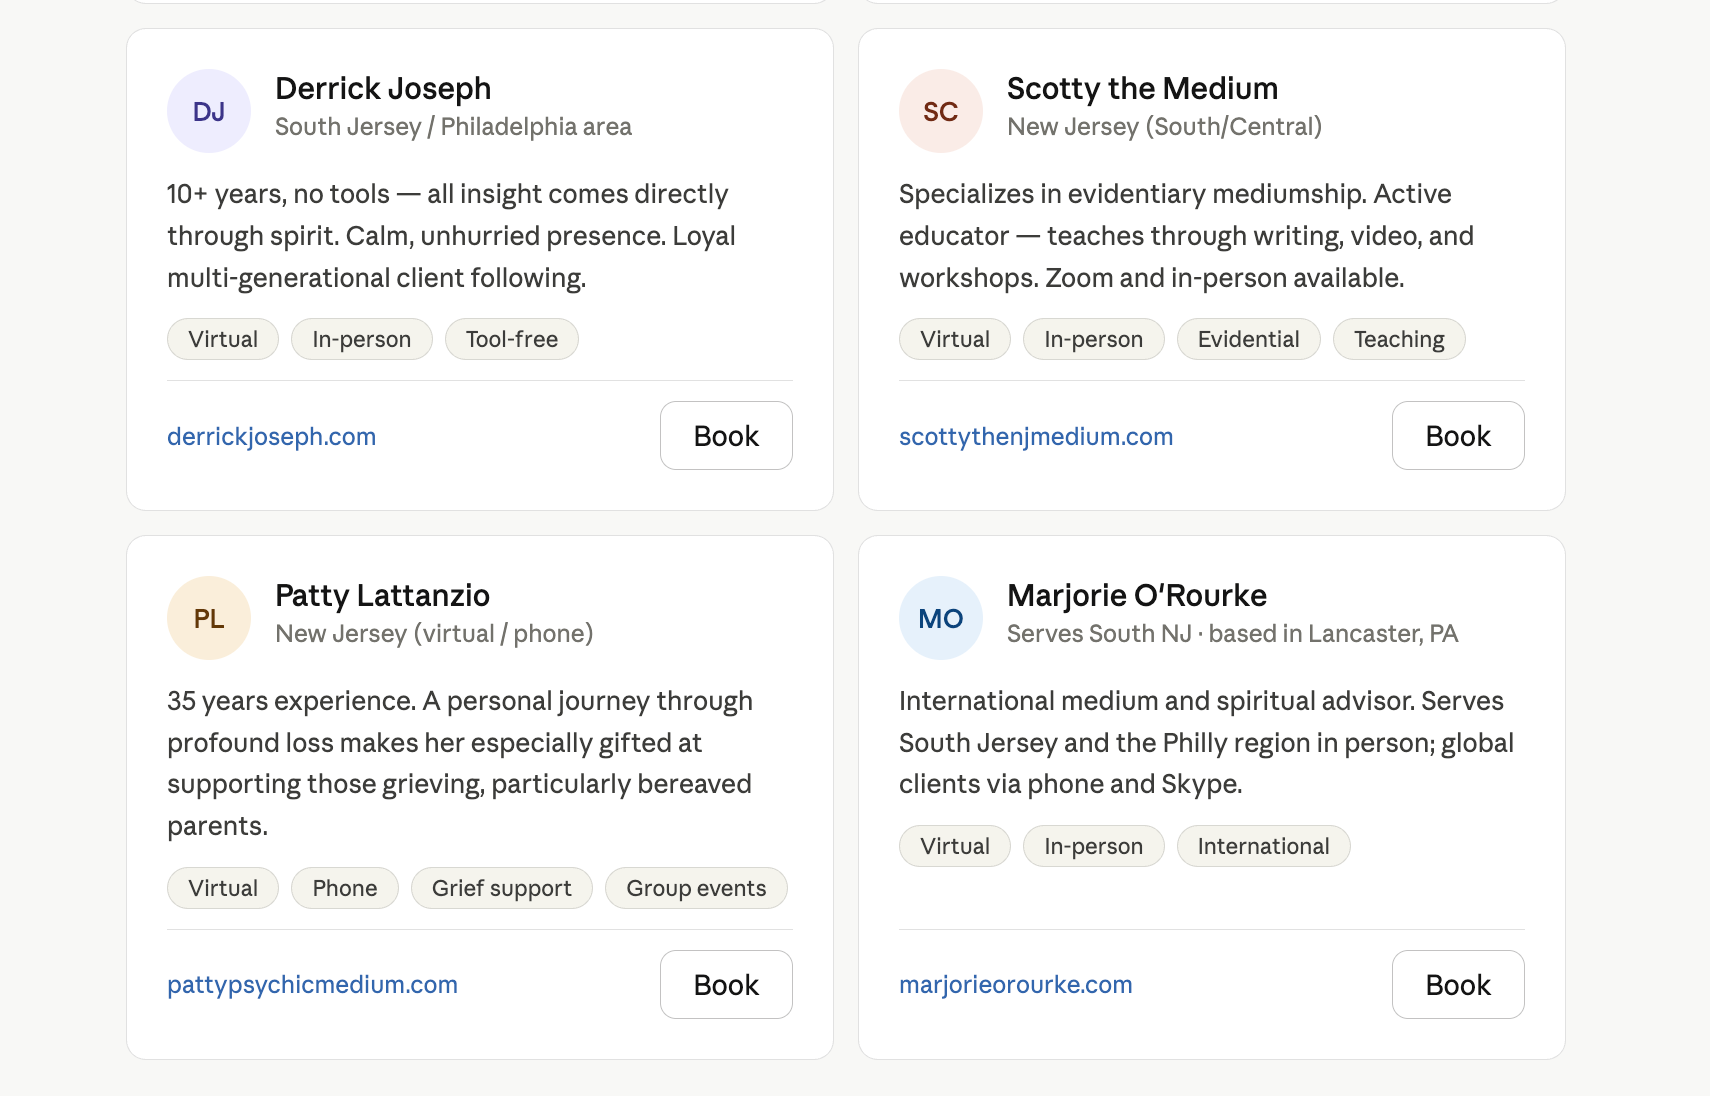Viewport: 1710px width, 1096px height.
Task: Click the DJ avatar for Derrick Joseph
Action: (x=209, y=111)
